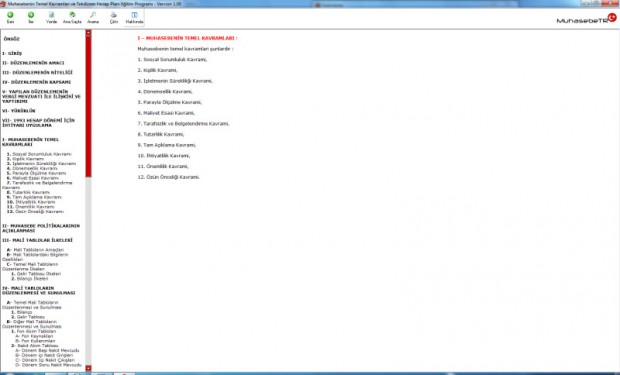
Task: Open VII- 1993 HESAP DÖNEMİ İÇİN link
Action: coord(38,123)
